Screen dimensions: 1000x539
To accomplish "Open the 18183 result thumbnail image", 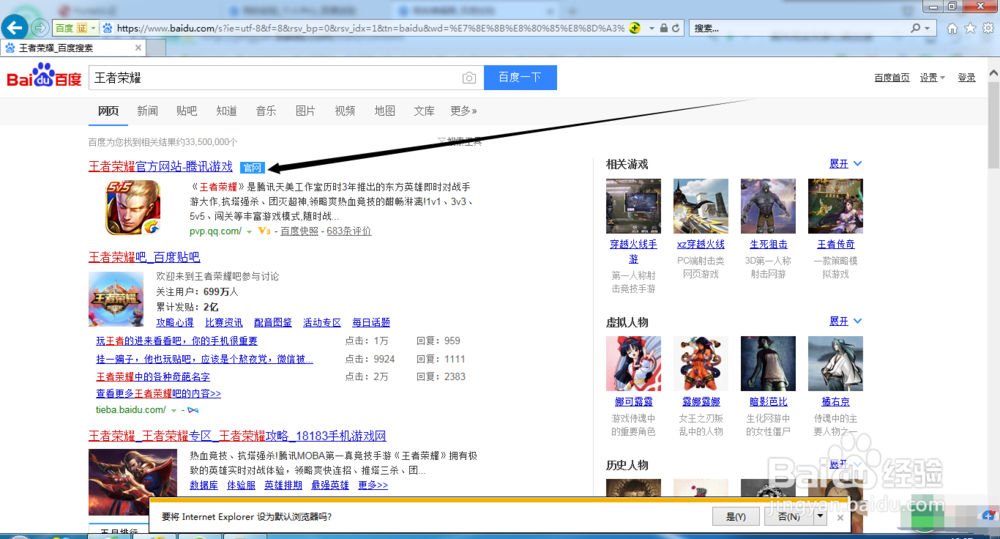I will coord(133,482).
